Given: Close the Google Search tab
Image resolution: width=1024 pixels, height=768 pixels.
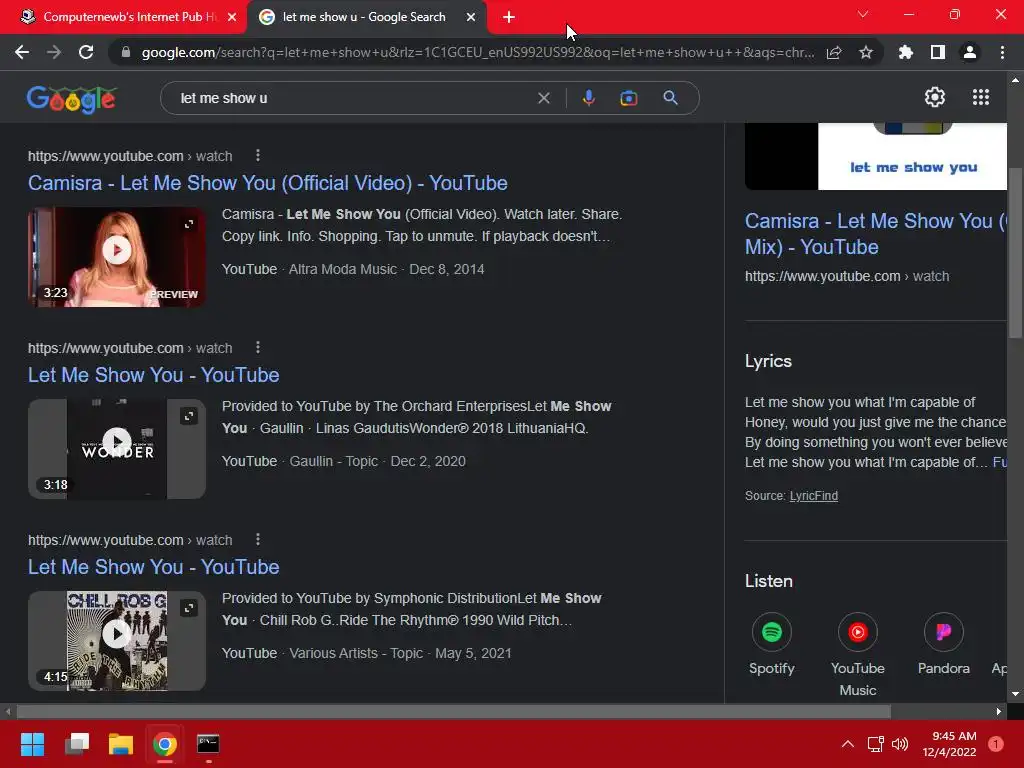Looking at the screenshot, I should click(471, 17).
